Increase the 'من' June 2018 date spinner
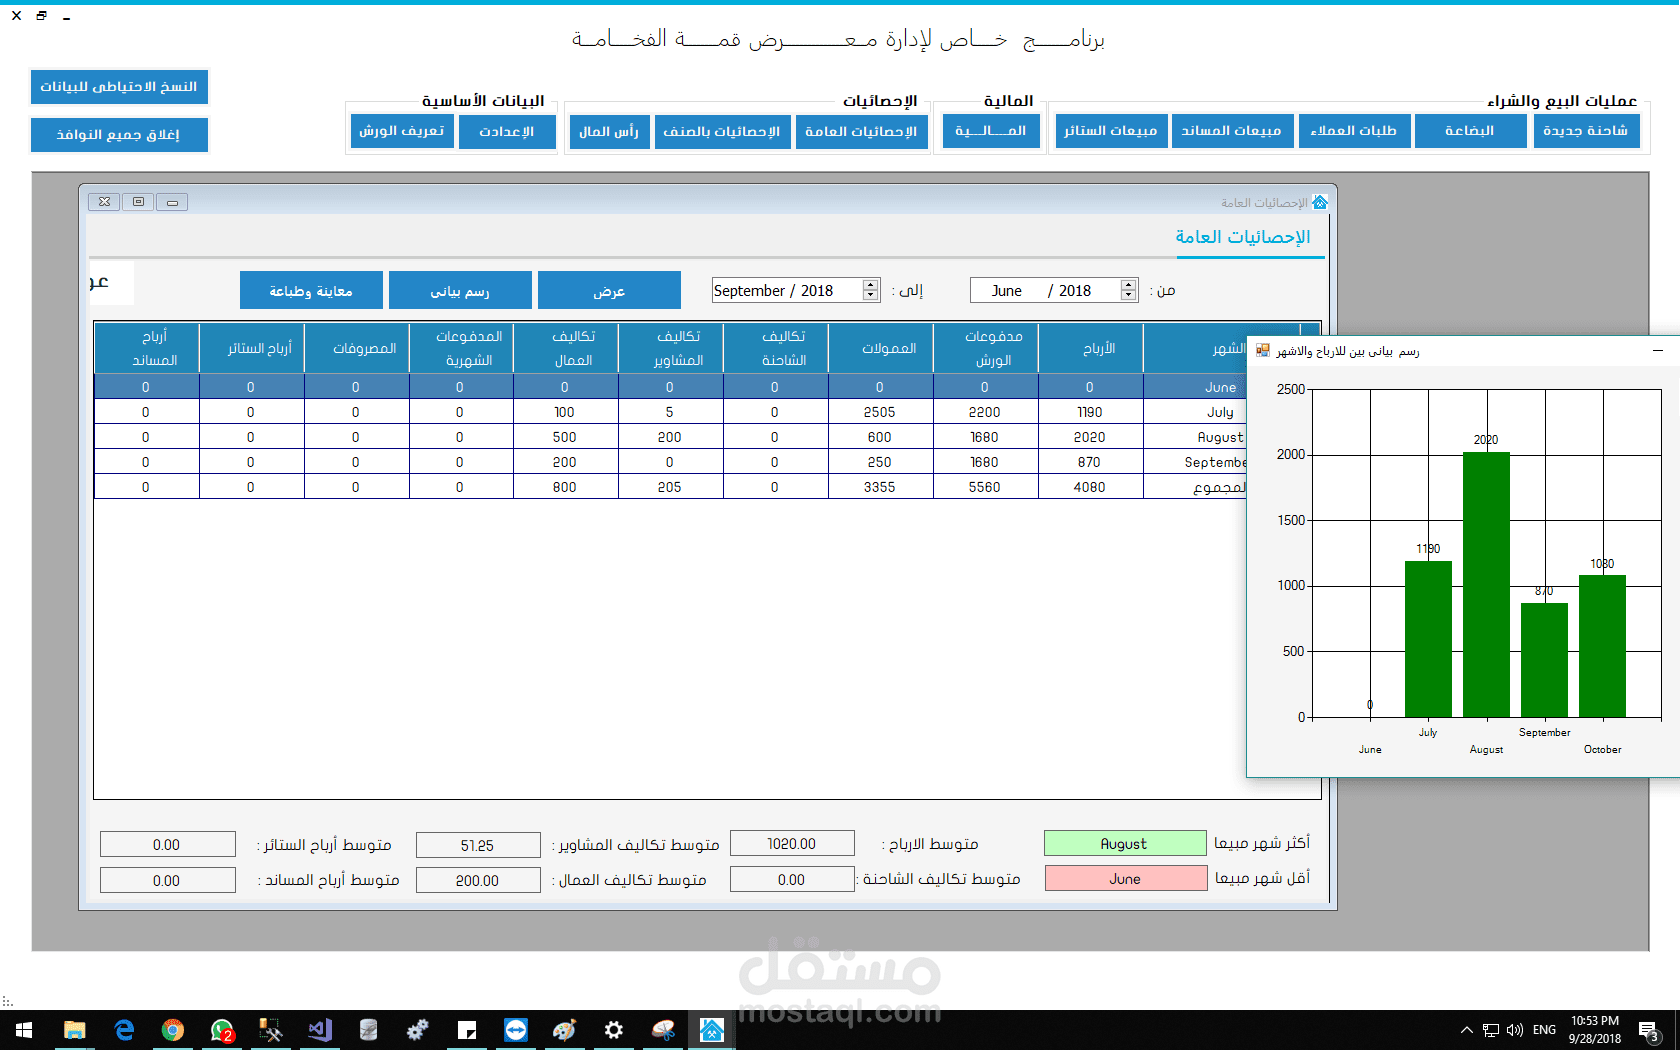This screenshot has height=1050, width=1680. pyautogui.click(x=1129, y=285)
